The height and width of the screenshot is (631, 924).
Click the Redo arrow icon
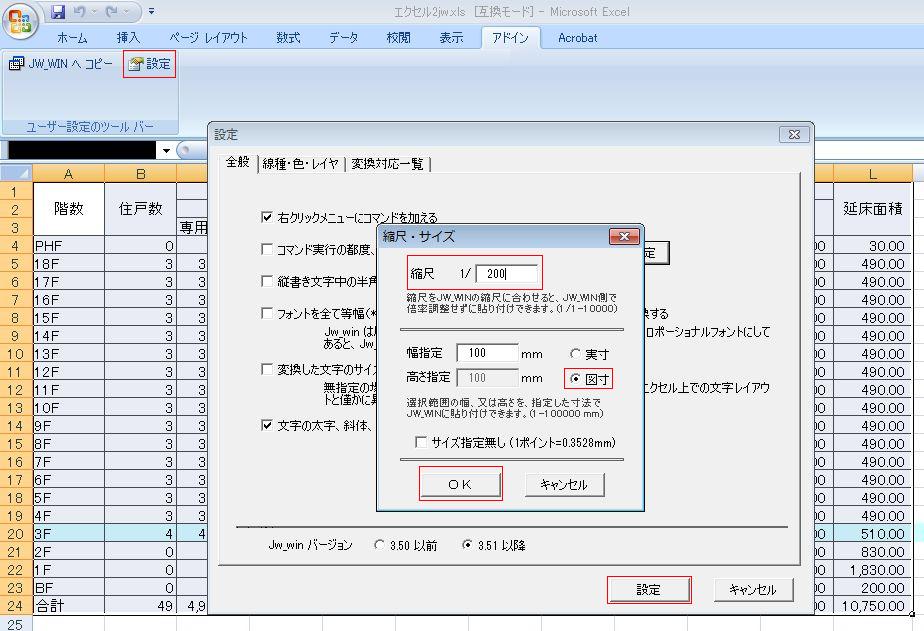(x=112, y=12)
